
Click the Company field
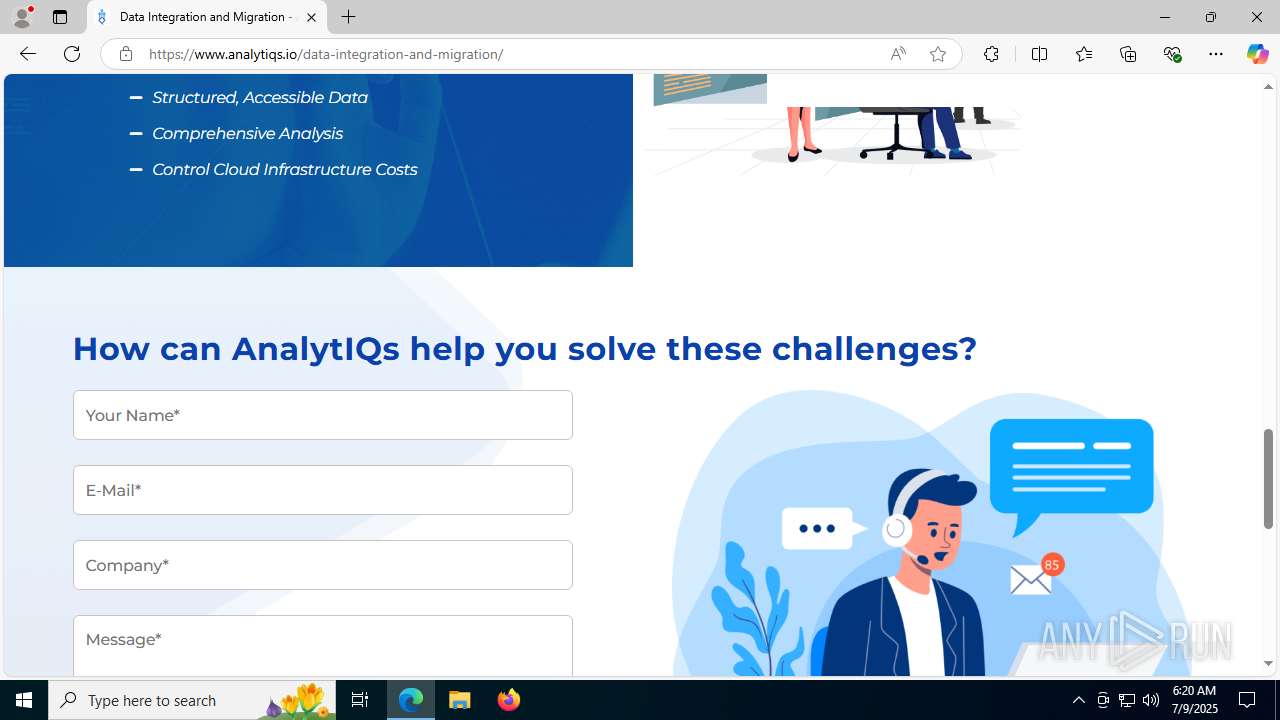(323, 565)
